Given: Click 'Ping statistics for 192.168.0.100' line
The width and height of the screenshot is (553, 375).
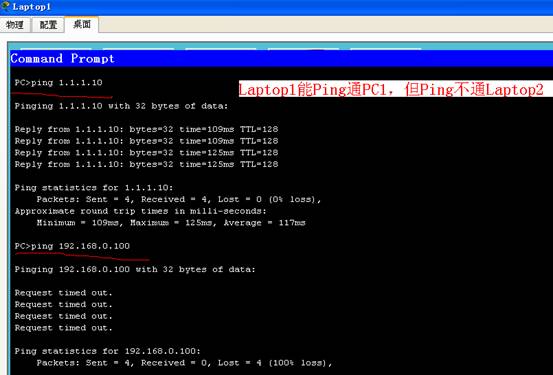Looking at the screenshot, I should point(108,351).
